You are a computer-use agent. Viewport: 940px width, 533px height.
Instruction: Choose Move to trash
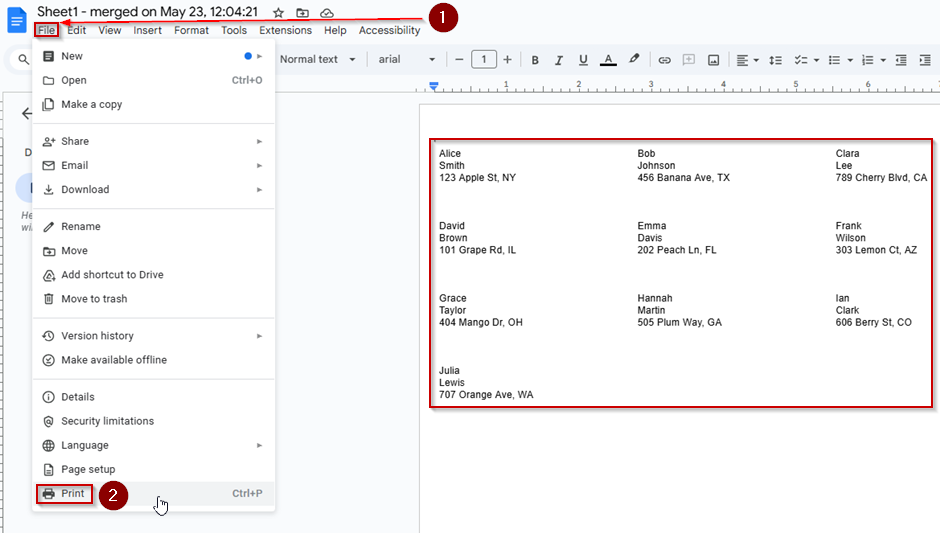[x=153, y=299]
